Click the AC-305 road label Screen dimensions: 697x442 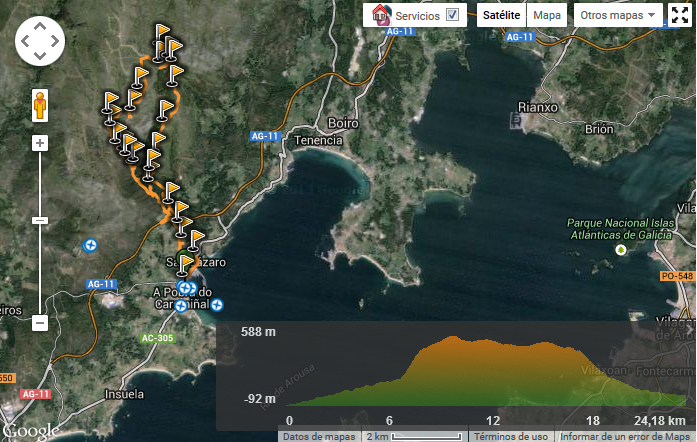tap(157, 338)
